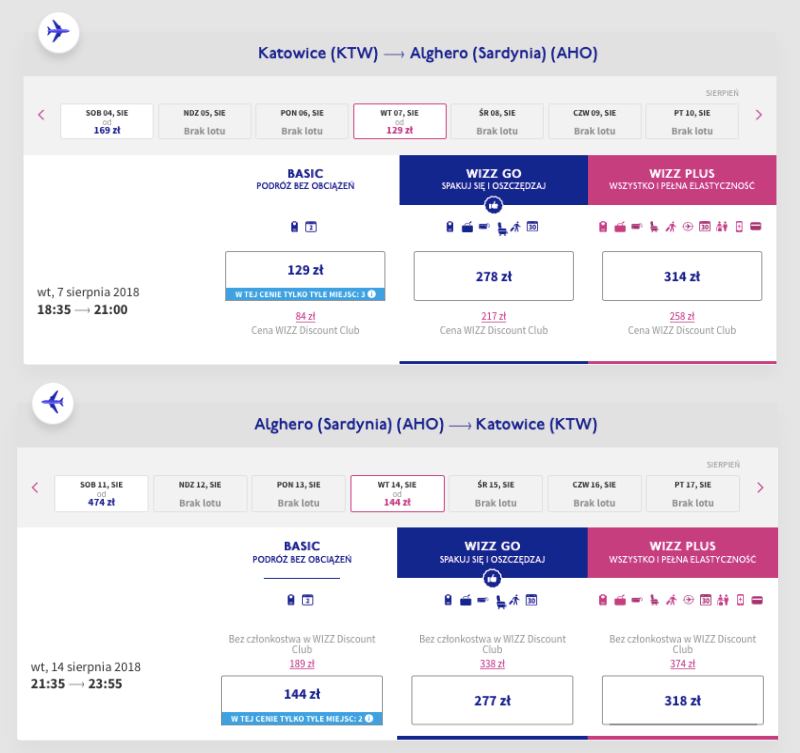Viewport: 800px width, 753px height.
Task: Click thumbs-up recommended badge on outbound WIZZ GO
Action: [493, 206]
